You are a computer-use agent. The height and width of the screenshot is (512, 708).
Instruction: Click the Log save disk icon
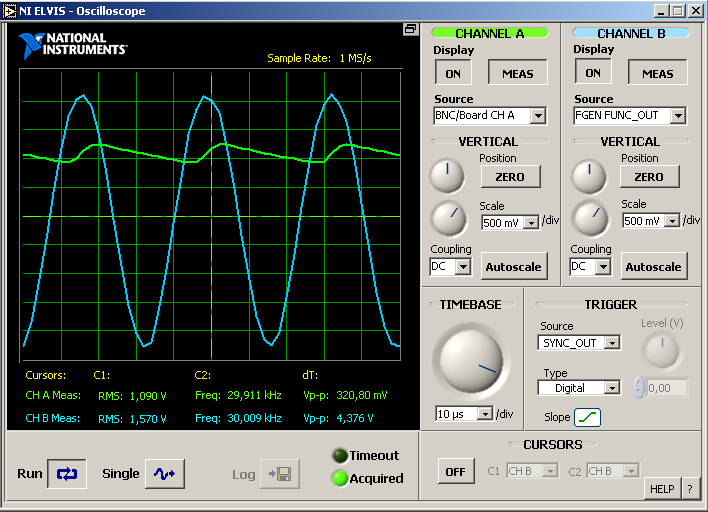(x=280, y=474)
